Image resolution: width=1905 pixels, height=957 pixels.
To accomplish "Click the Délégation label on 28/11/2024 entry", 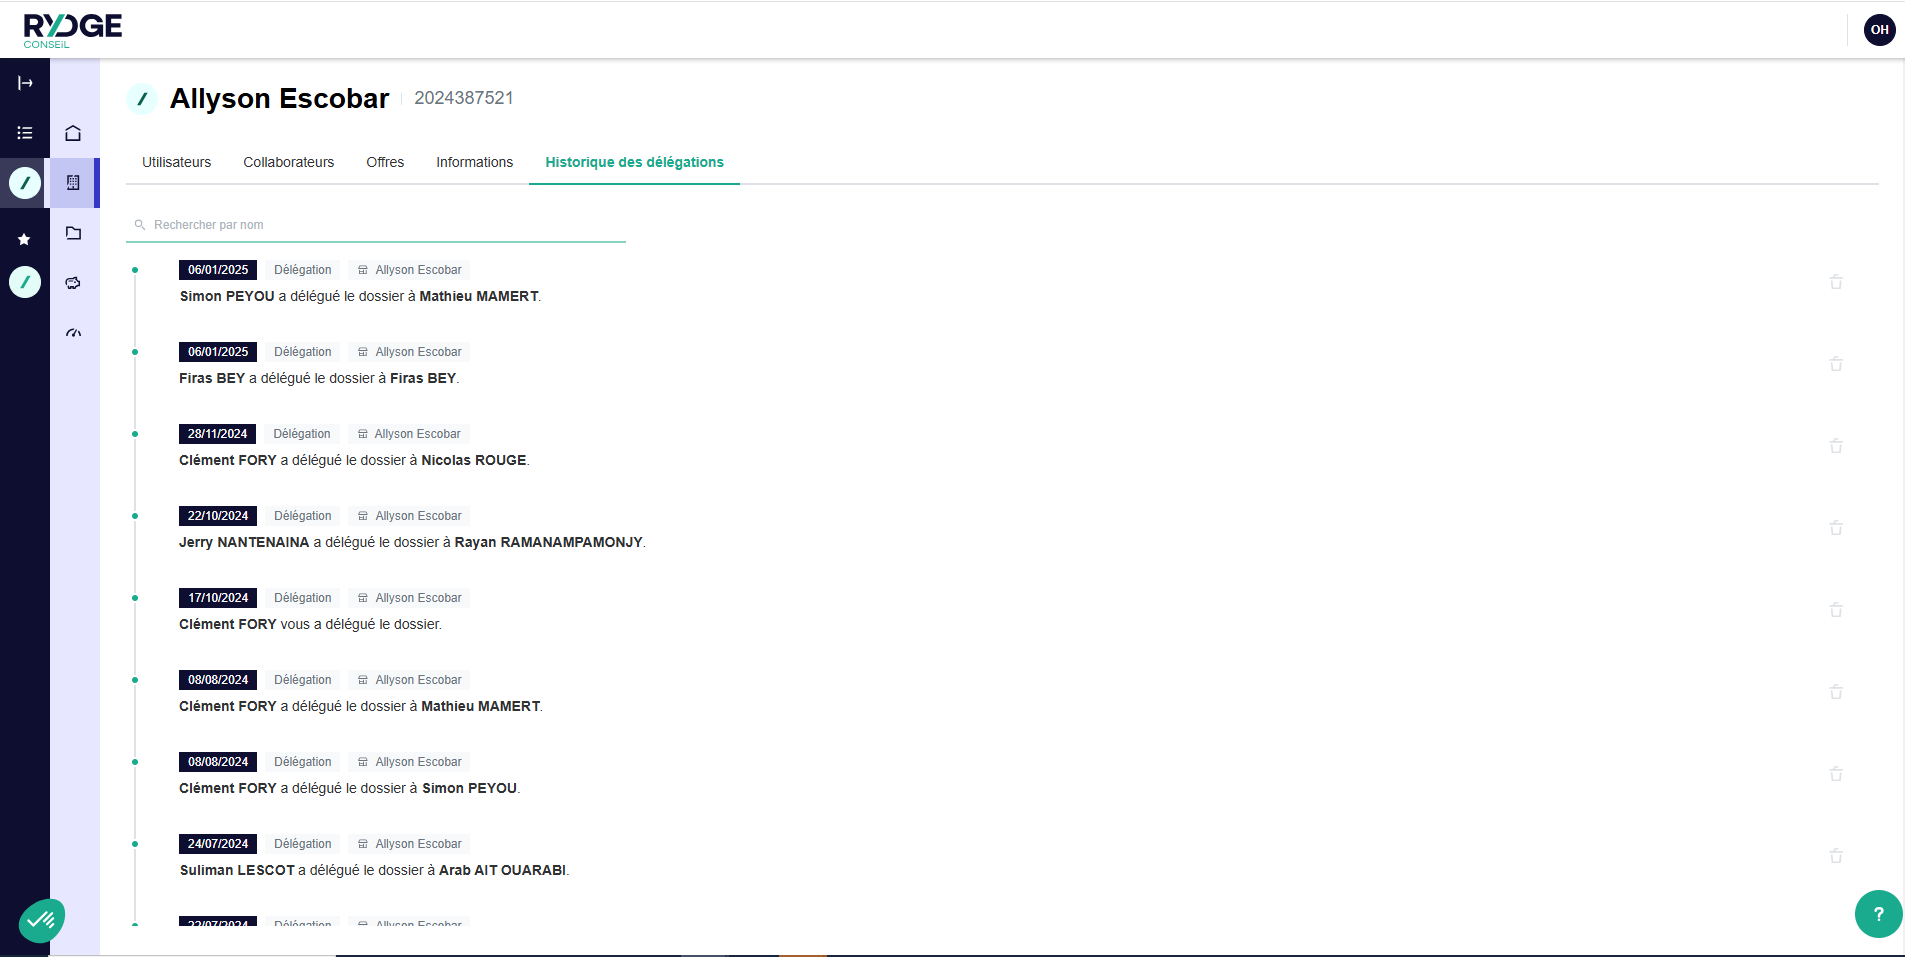I will [x=302, y=434].
